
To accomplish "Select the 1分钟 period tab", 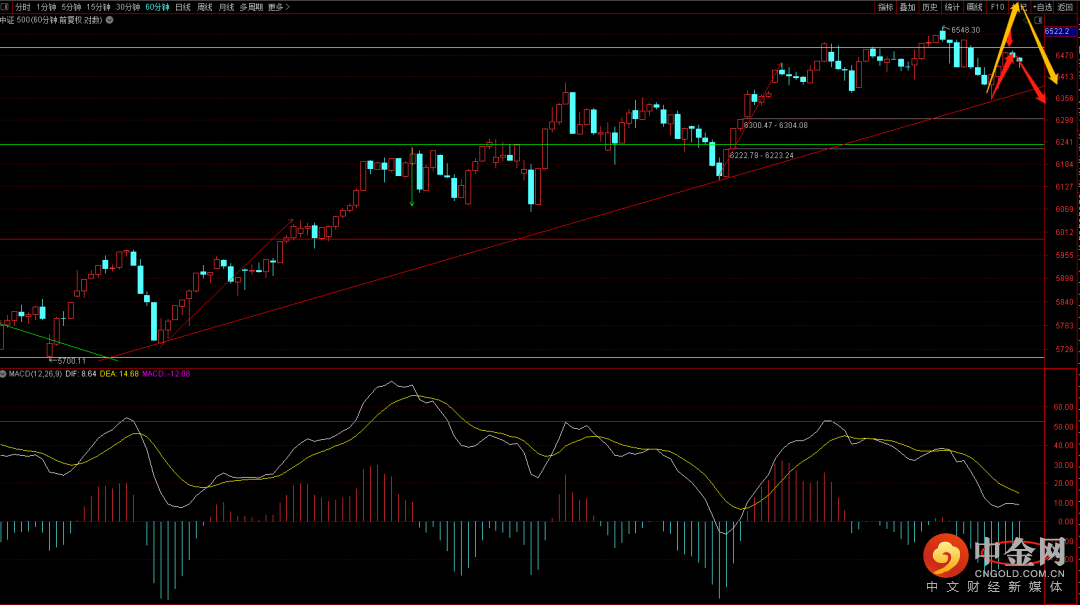I will pyautogui.click(x=46, y=7).
